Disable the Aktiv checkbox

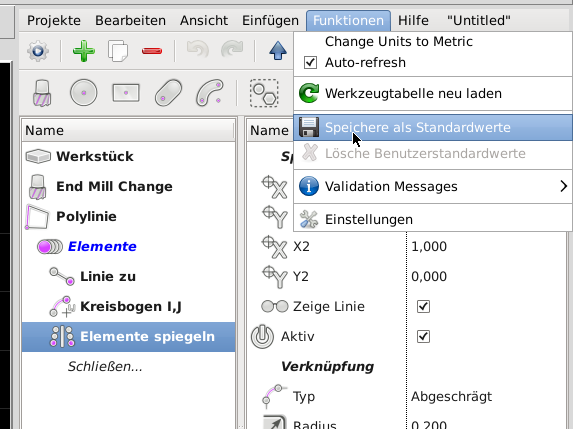pos(423,336)
